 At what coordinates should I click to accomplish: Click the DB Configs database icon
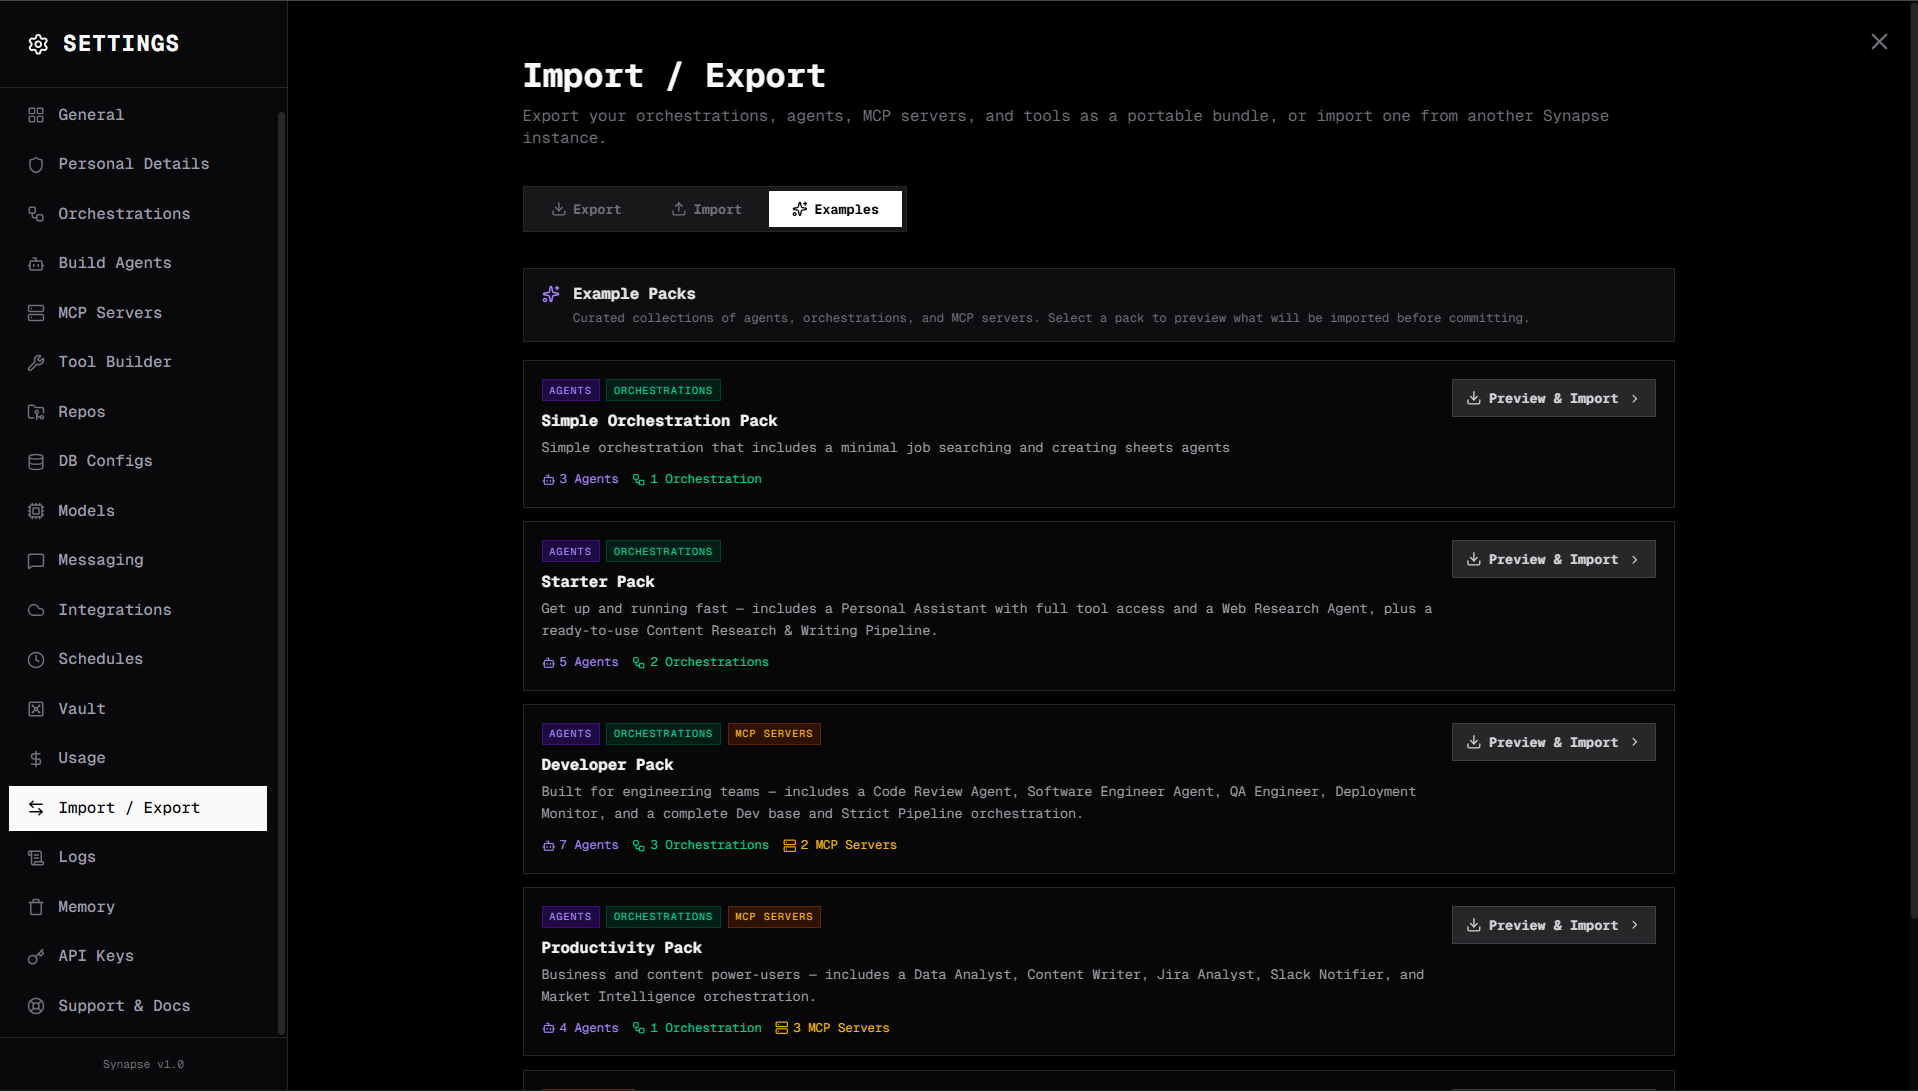[36, 462]
